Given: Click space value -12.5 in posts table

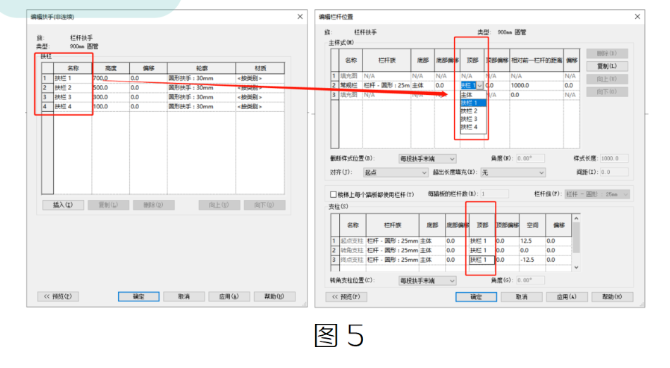Looking at the screenshot, I should [x=532, y=260].
